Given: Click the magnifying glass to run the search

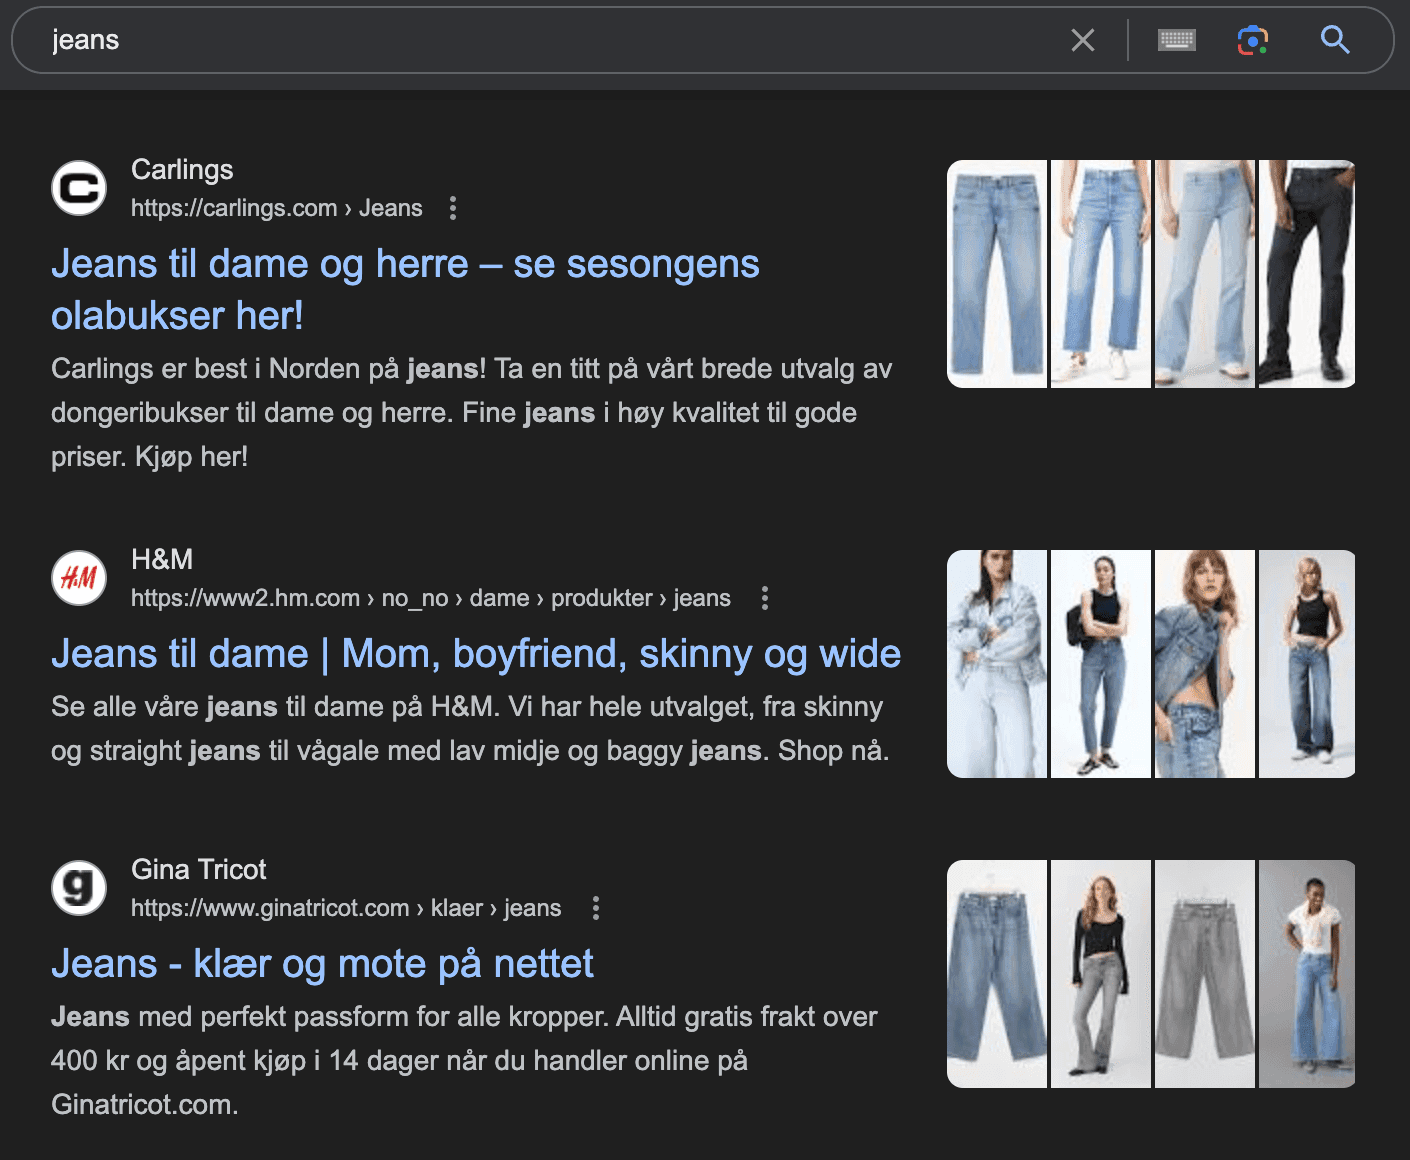Looking at the screenshot, I should (1335, 40).
